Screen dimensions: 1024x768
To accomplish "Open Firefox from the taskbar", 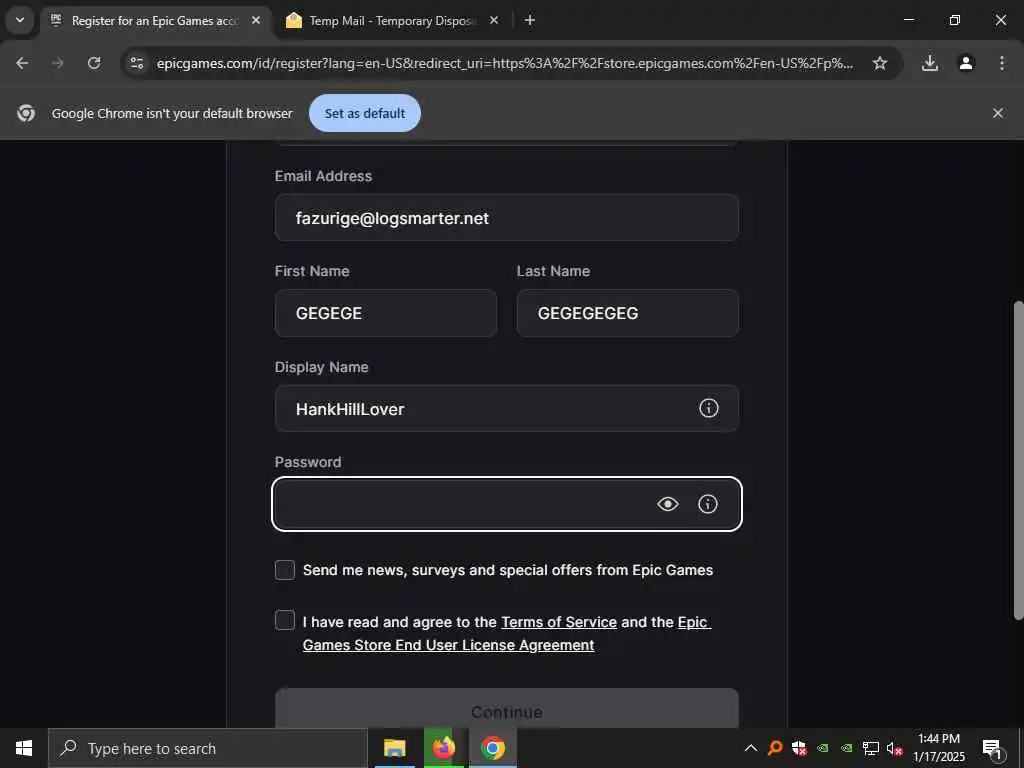I will (x=443, y=748).
